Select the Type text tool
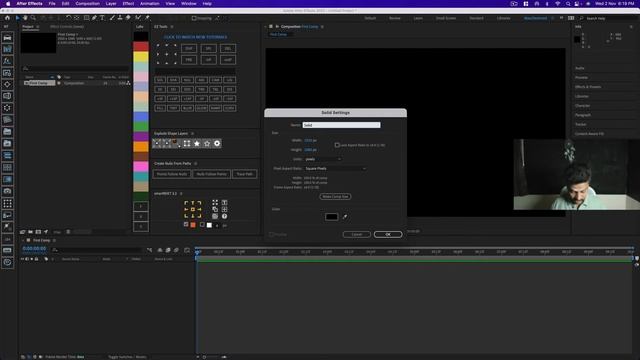Viewport: 640px width, 360px height. point(102,18)
